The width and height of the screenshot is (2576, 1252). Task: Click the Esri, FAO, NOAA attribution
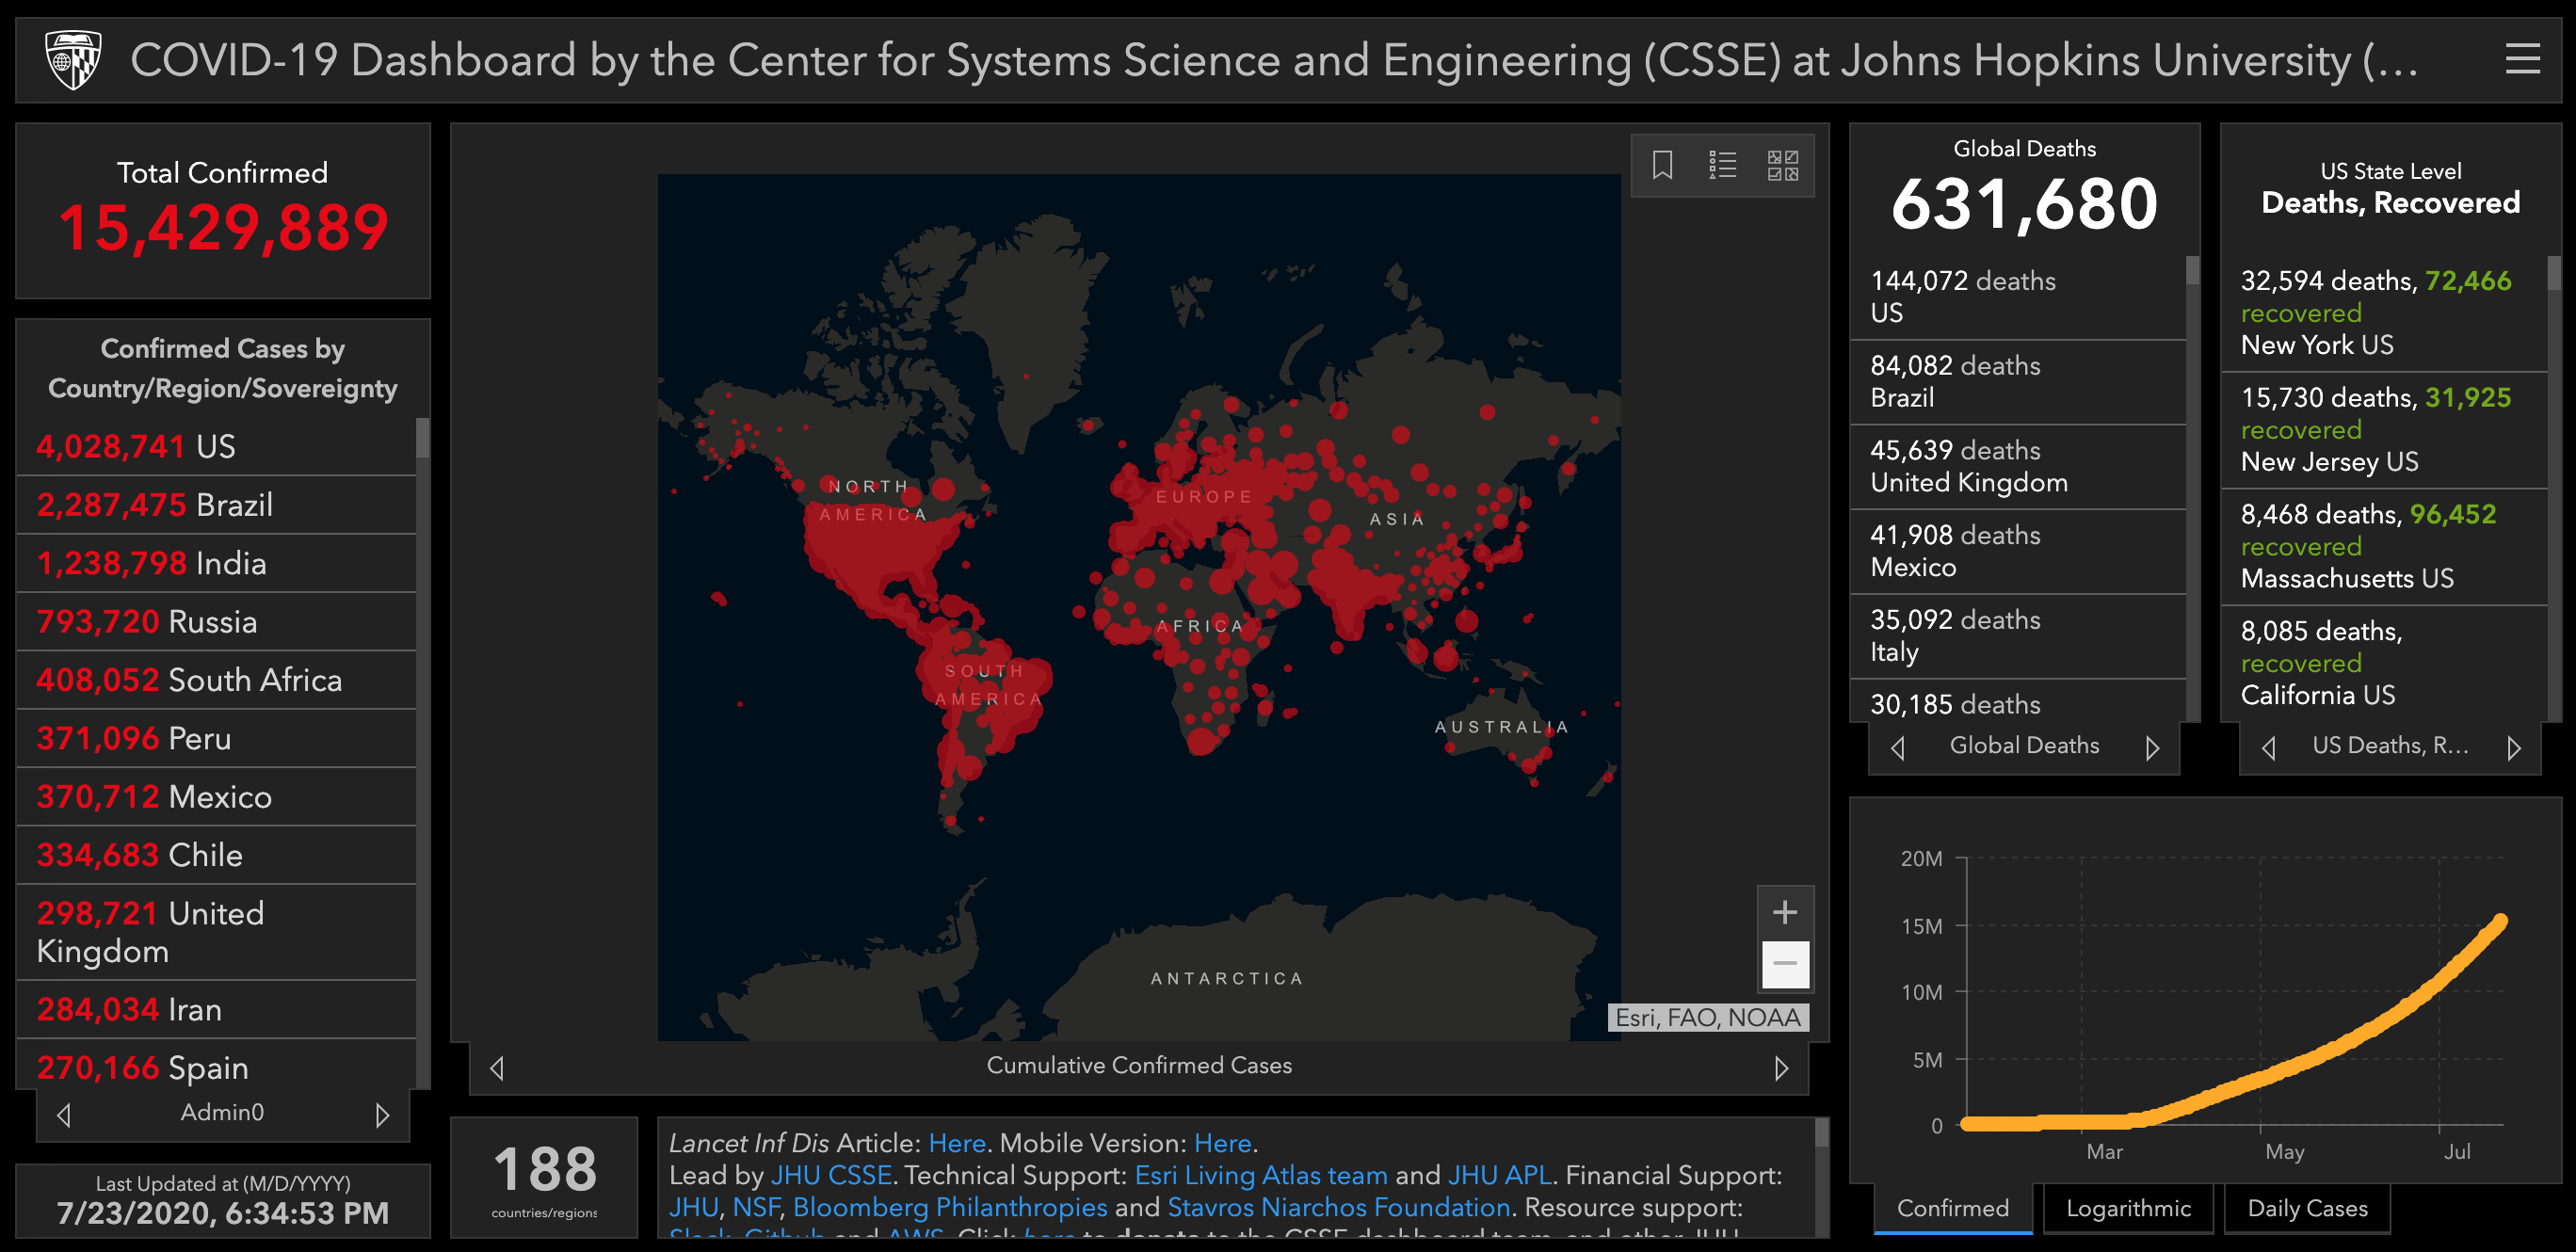tap(1708, 1018)
